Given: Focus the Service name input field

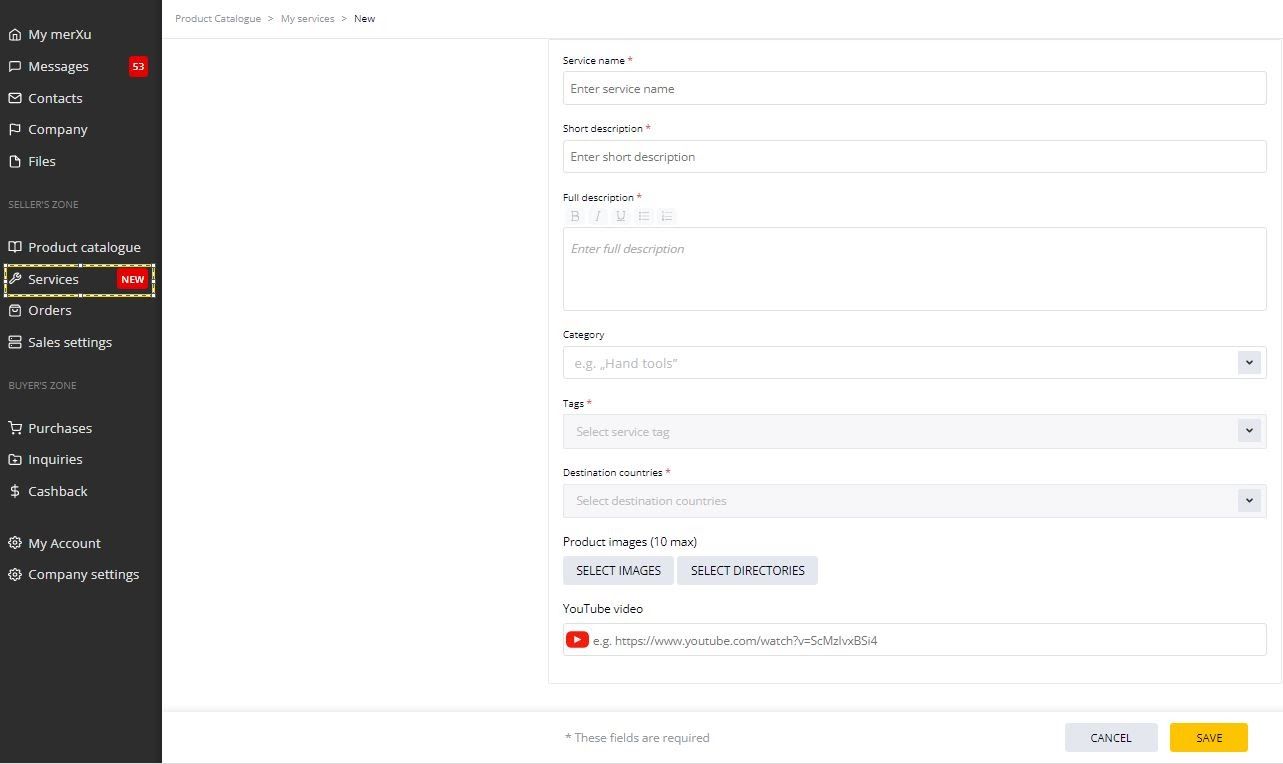Looking at the screenshot, I should [914, 88].
